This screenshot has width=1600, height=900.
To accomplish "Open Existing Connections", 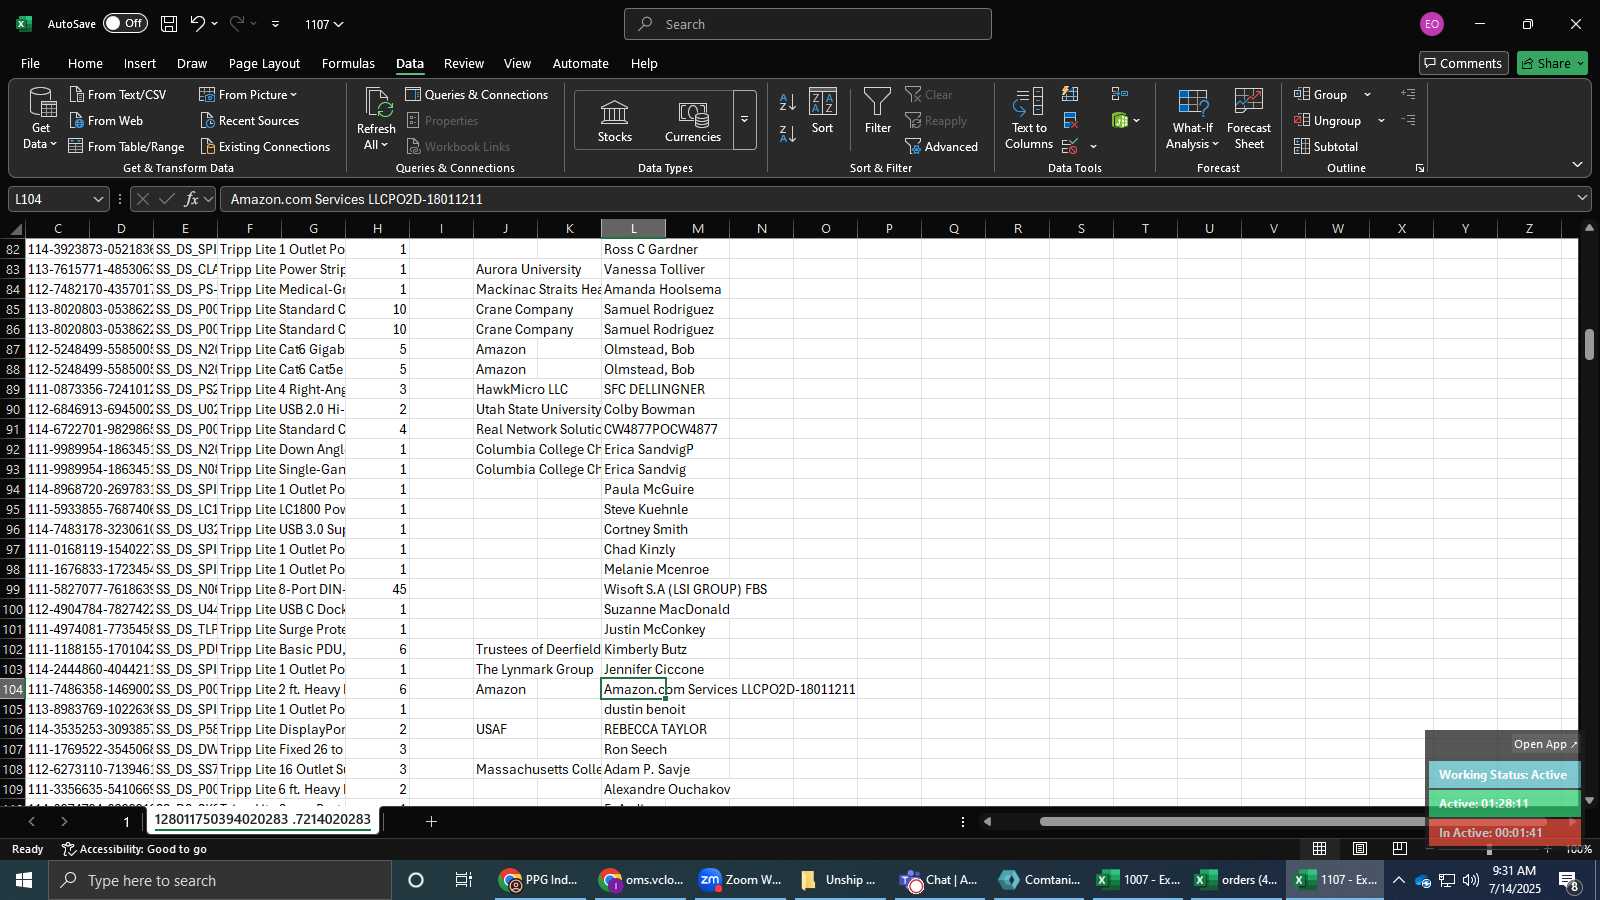I will (265, 147).
